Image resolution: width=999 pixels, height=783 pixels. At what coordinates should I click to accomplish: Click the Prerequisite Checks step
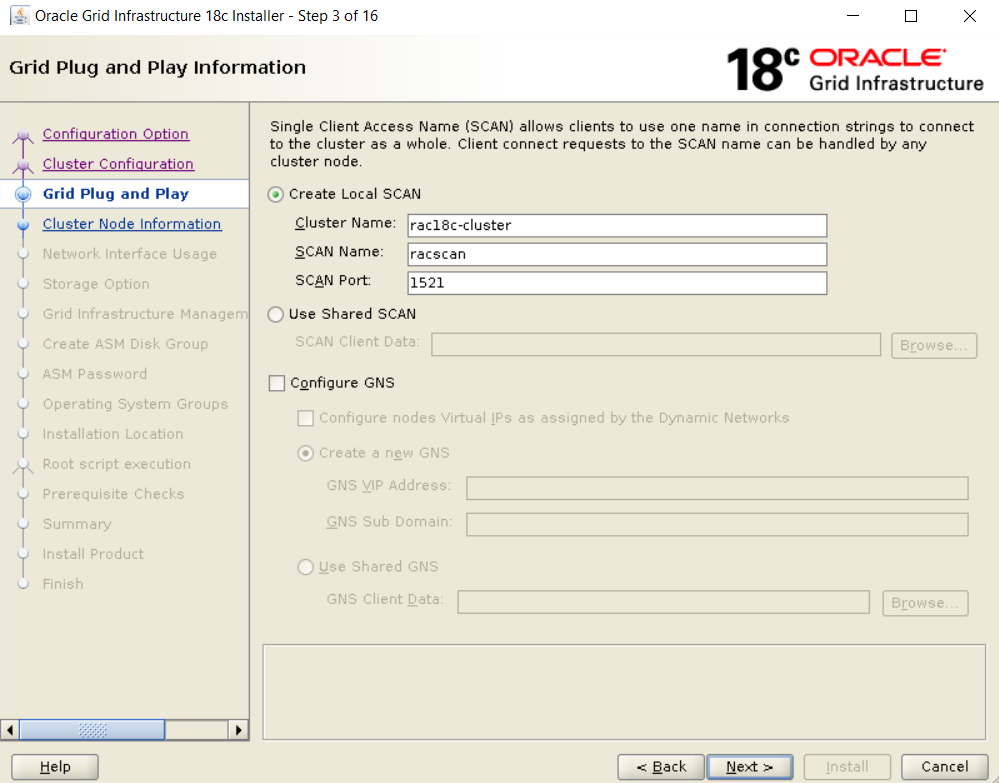point(113,493)
